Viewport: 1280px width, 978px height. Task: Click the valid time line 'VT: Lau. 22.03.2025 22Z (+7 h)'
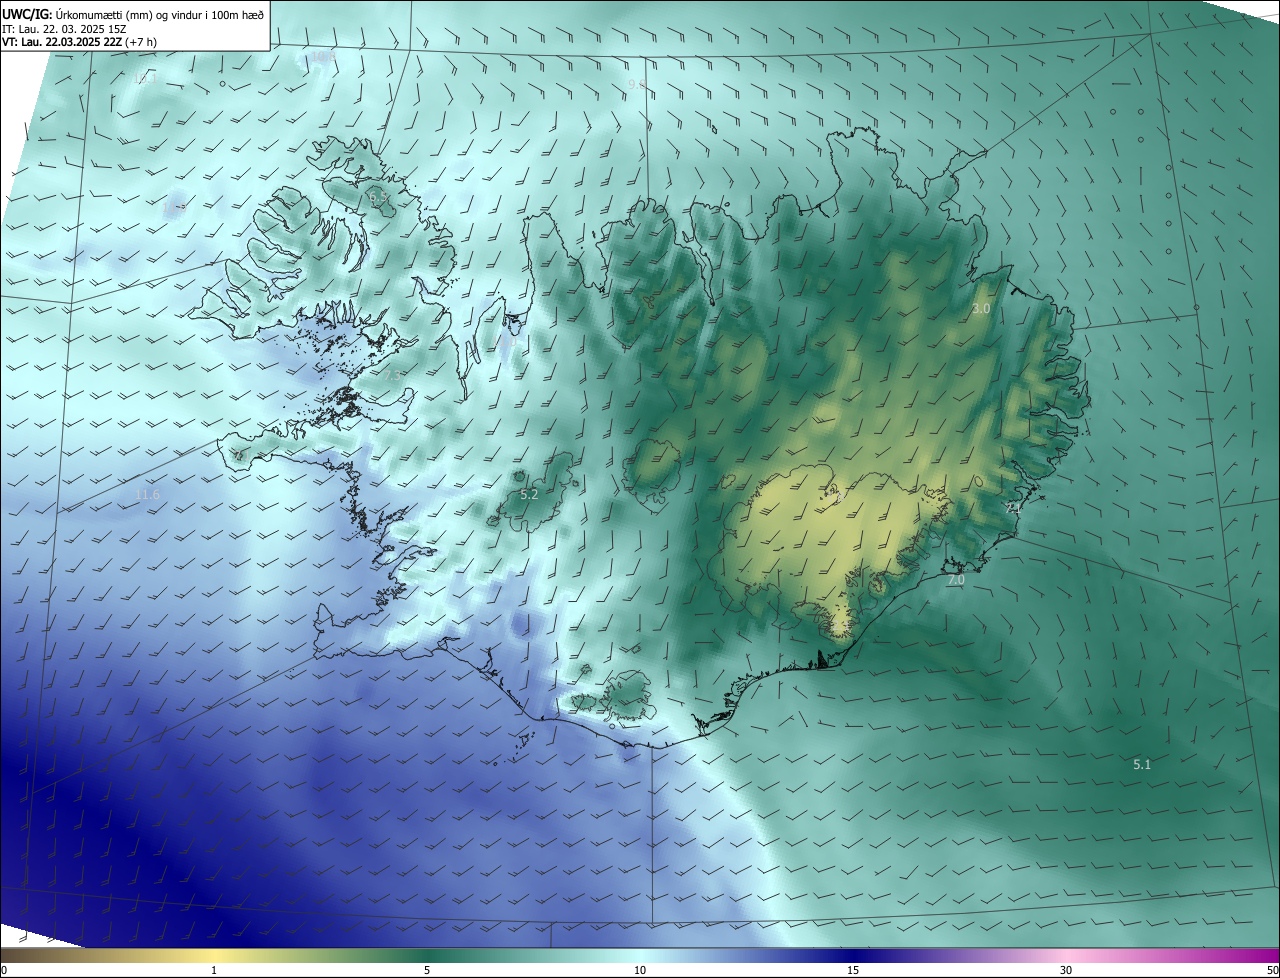(79, 42)
